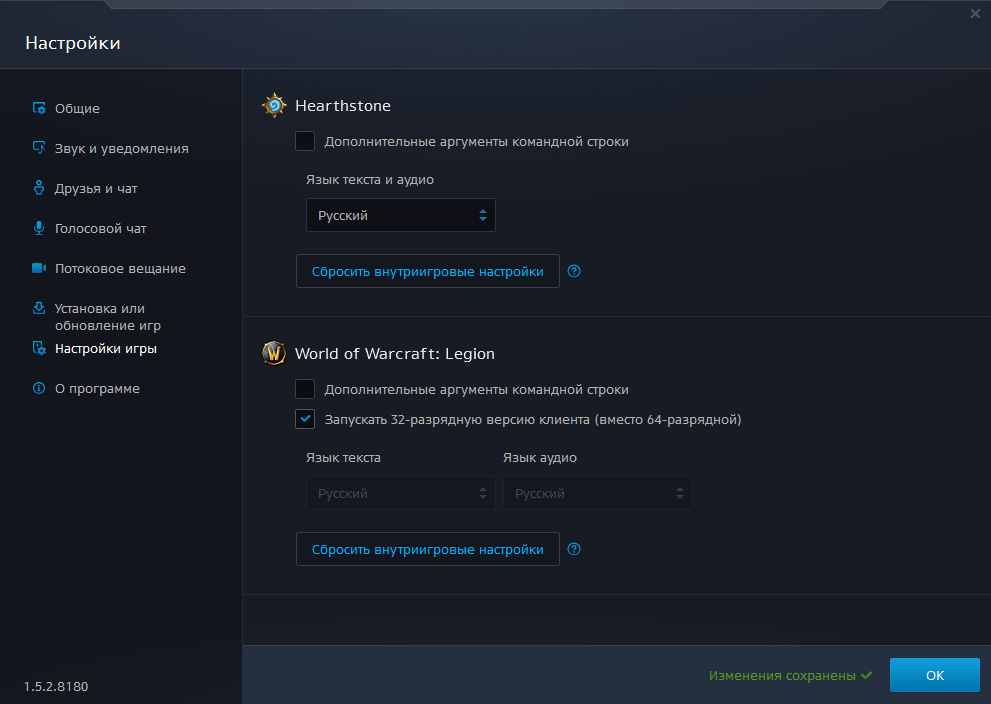Click the Hearthstone section title
Image resolution: width=991 pixels, height=704 pixels.
coord(343,106)
